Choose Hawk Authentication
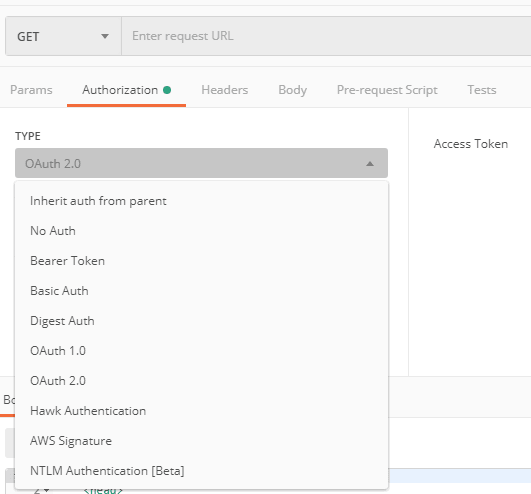 tap(201, 411)
